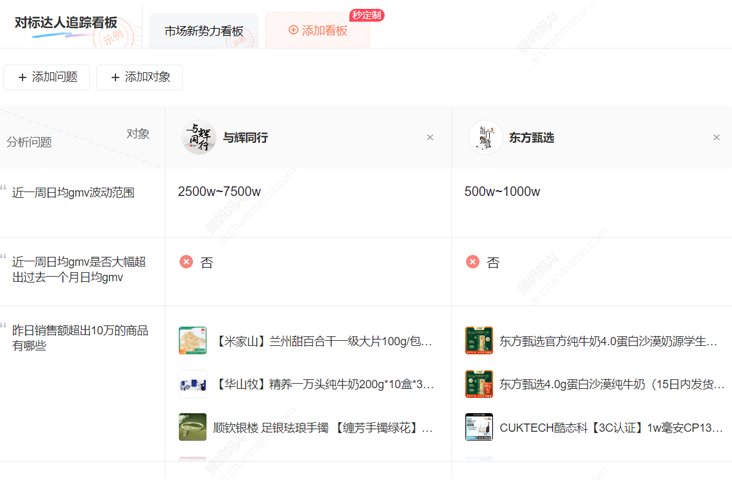Open 与辉同行 avatar image
This screenshot has height=480, width=732.
pos(198,137)
